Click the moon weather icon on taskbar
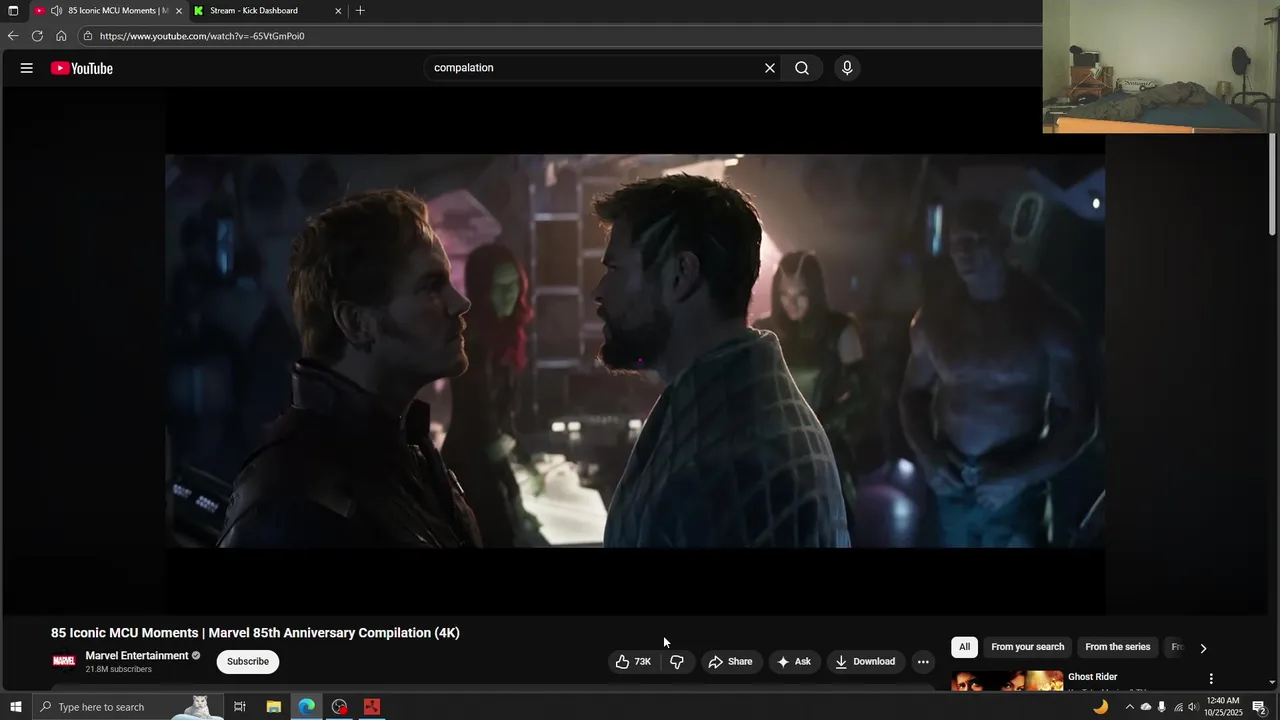Image resolution: width=1280 pixels, height=720 pixels. click(x=1100, y=707)
